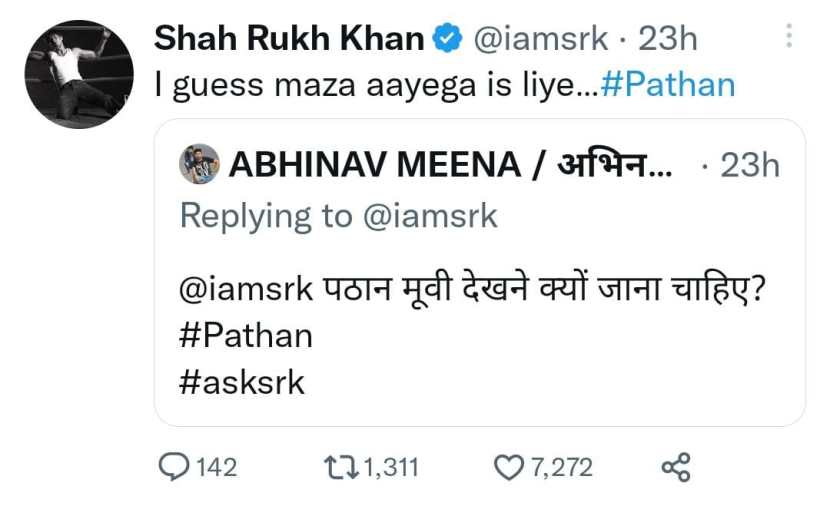Open the three-dot more options menu
830x506 pixels.
(790, 37)
